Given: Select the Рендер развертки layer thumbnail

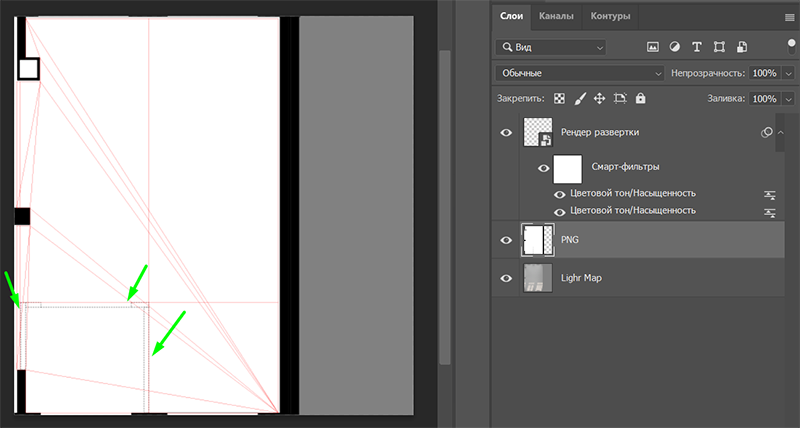Looking at the screenshot, I should [538, 133].
